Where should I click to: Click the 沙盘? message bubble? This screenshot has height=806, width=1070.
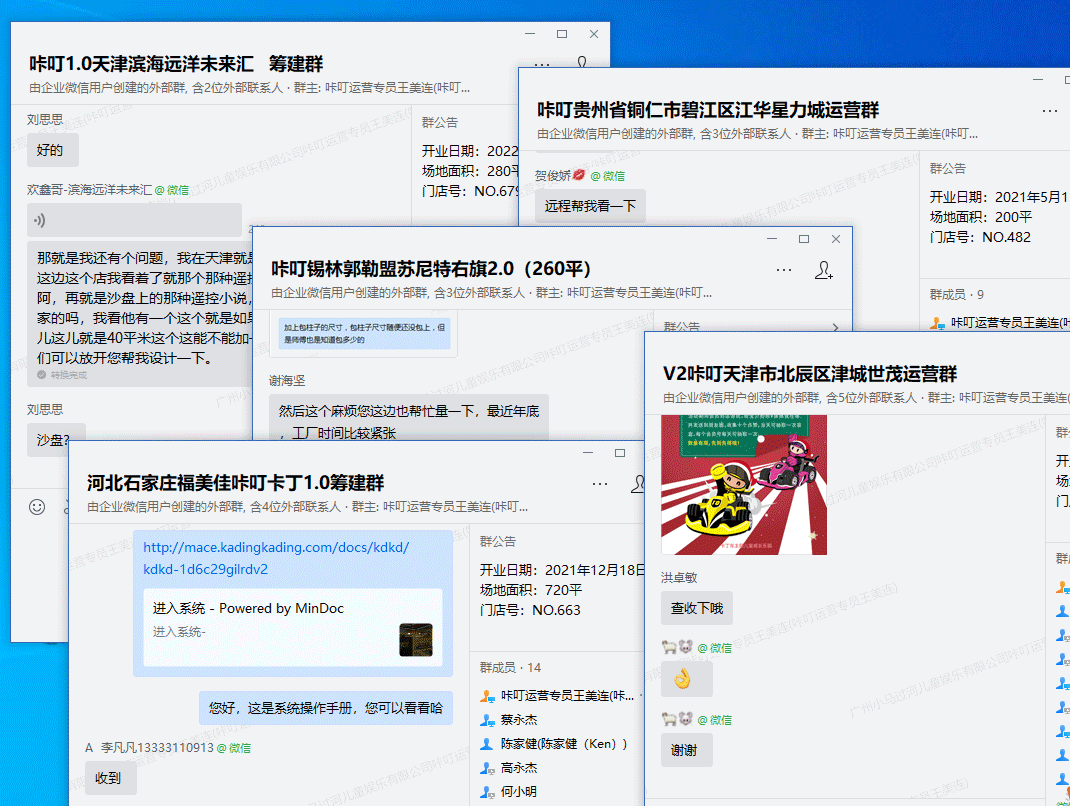[56, 440]
